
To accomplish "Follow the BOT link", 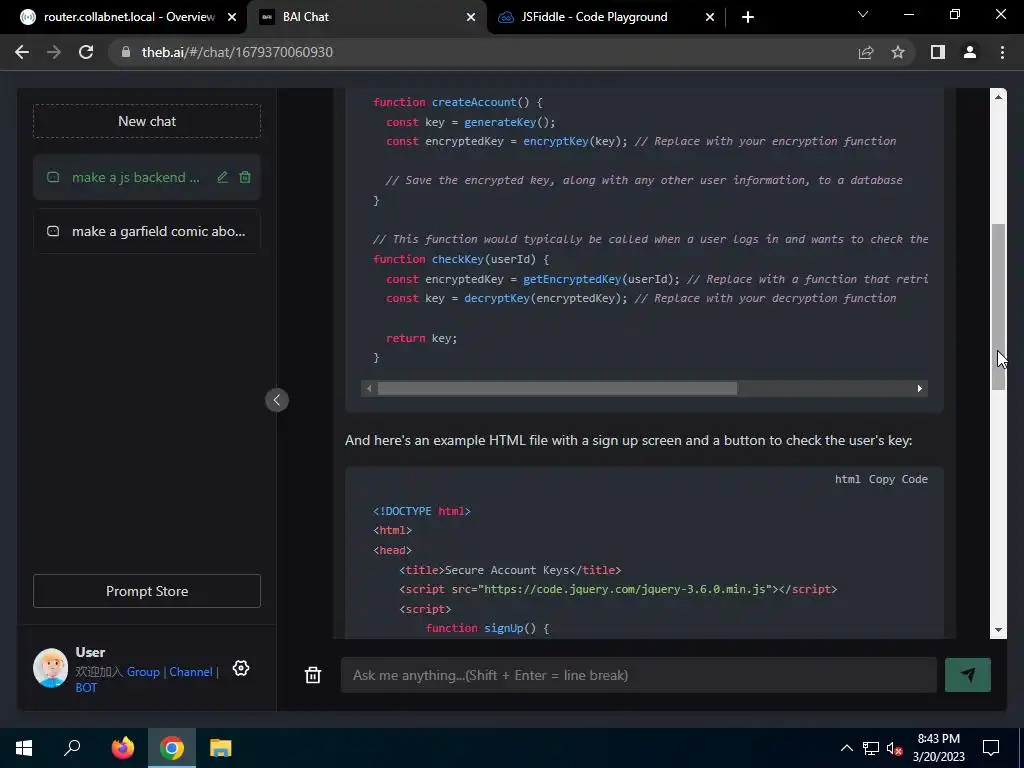I will 86,688.
